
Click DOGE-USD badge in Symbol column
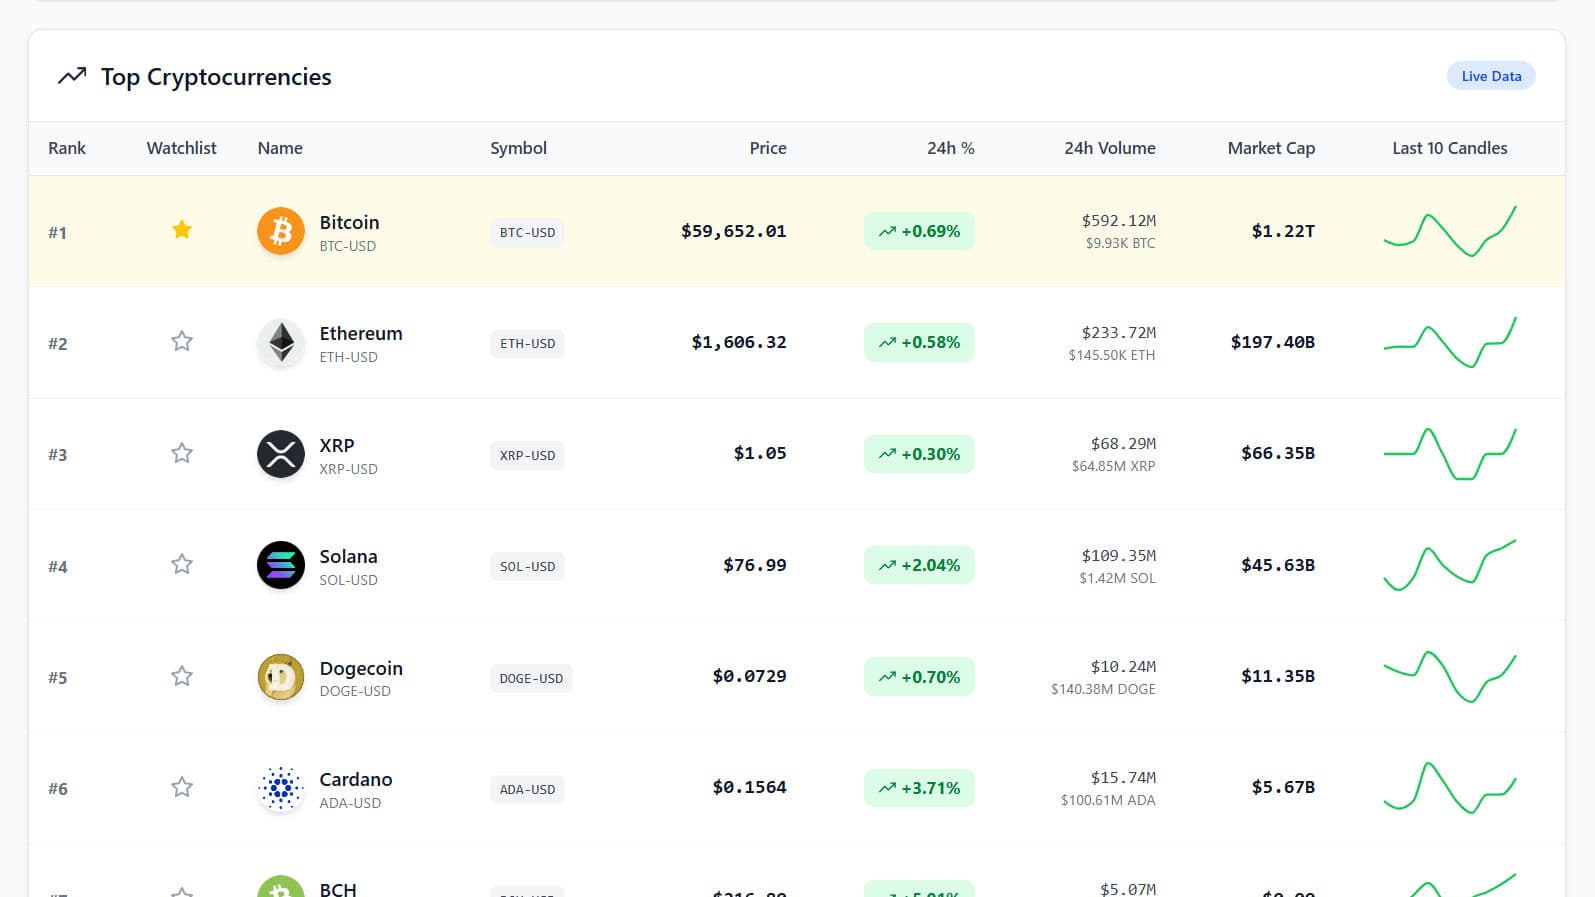pyautogui.click(x=531, y=678)
